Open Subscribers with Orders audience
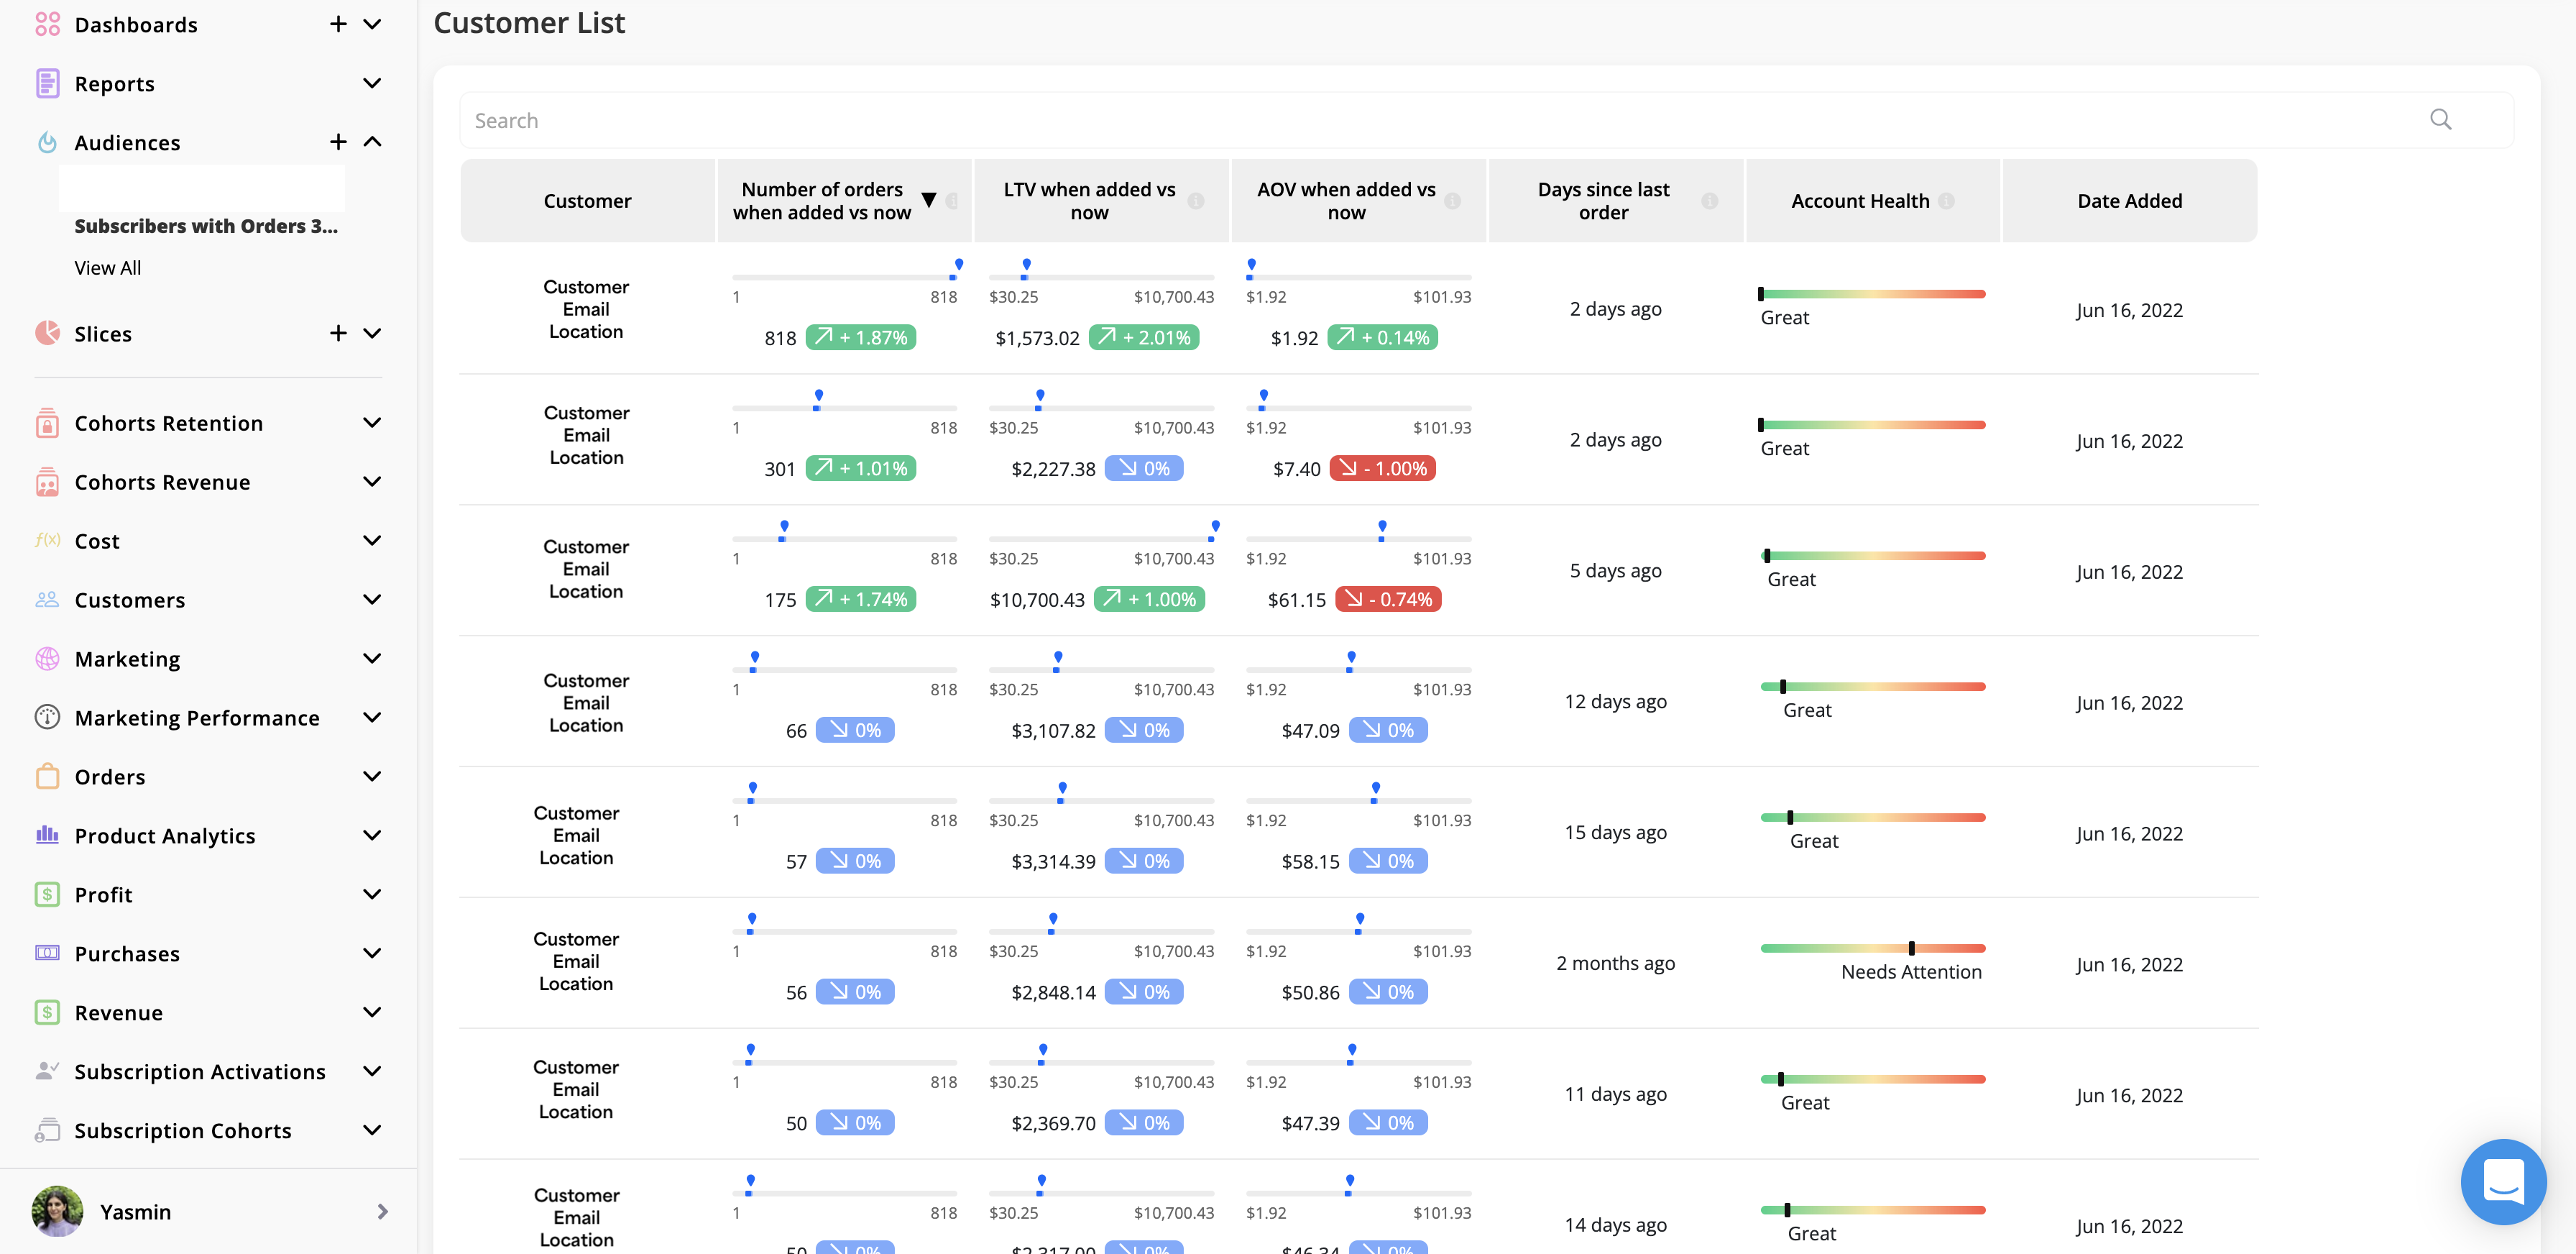Viewport: 2576px width, 1254px height. point(206,226)
